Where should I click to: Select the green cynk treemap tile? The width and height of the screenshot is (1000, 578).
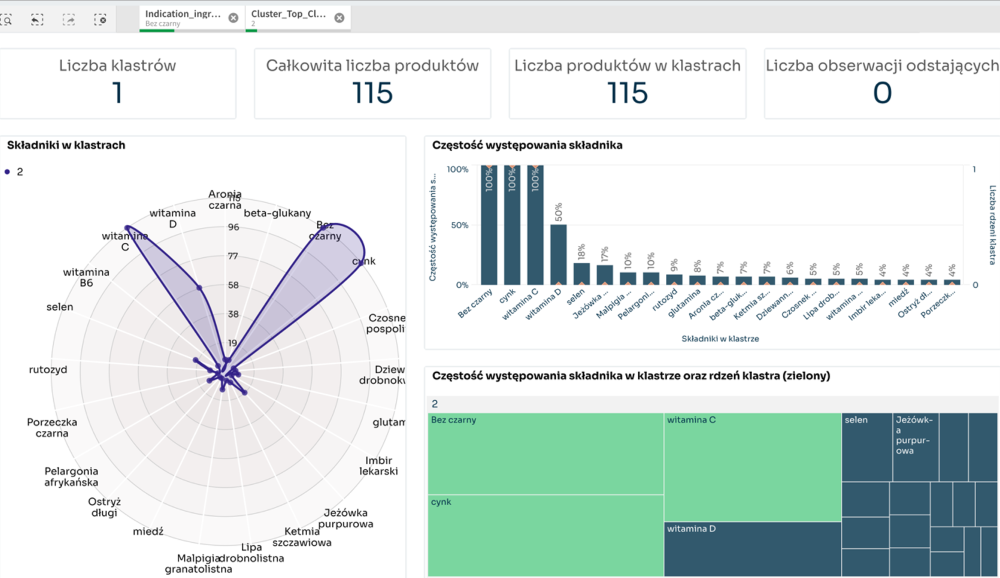545,535
